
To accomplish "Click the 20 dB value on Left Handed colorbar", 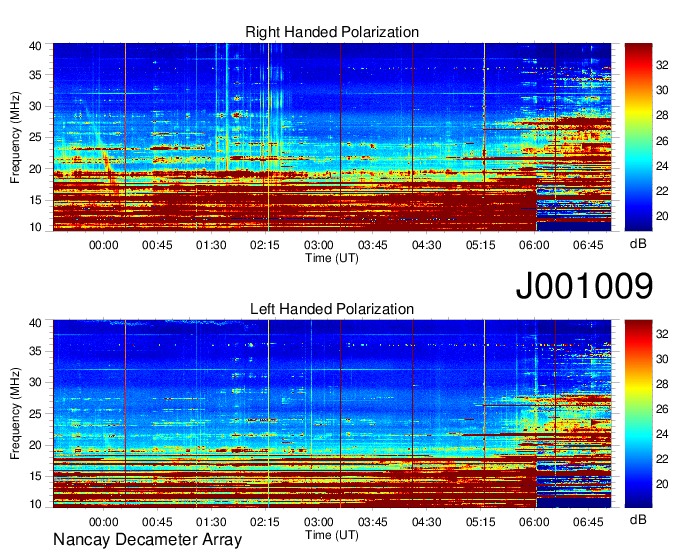I will point(662,484).
